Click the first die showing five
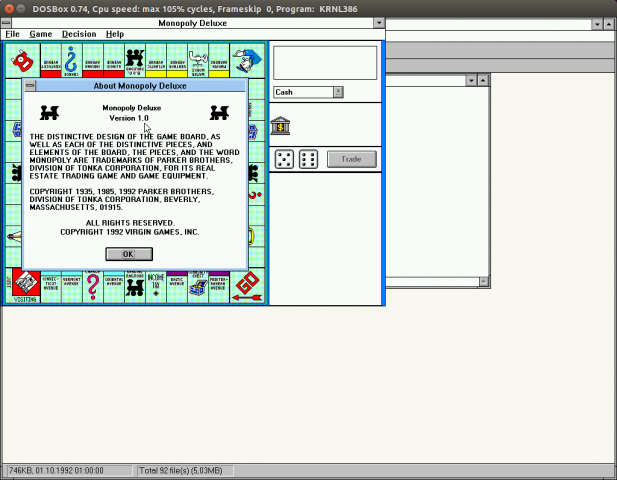The width and height of the screenshot is (617, 480). tap(284, 159)
